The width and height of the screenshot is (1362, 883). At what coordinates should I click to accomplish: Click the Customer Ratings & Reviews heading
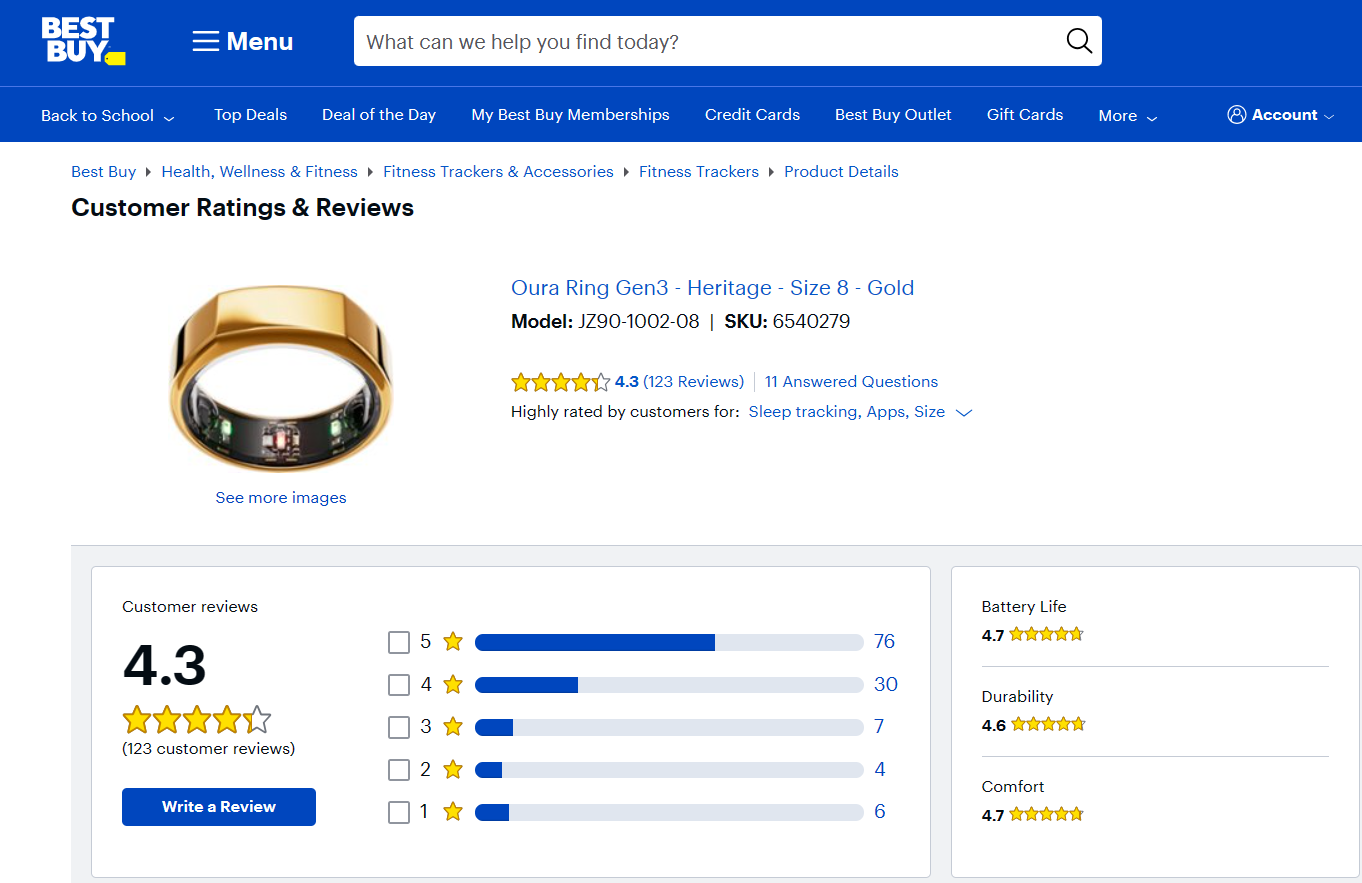(x=243, y=208)
